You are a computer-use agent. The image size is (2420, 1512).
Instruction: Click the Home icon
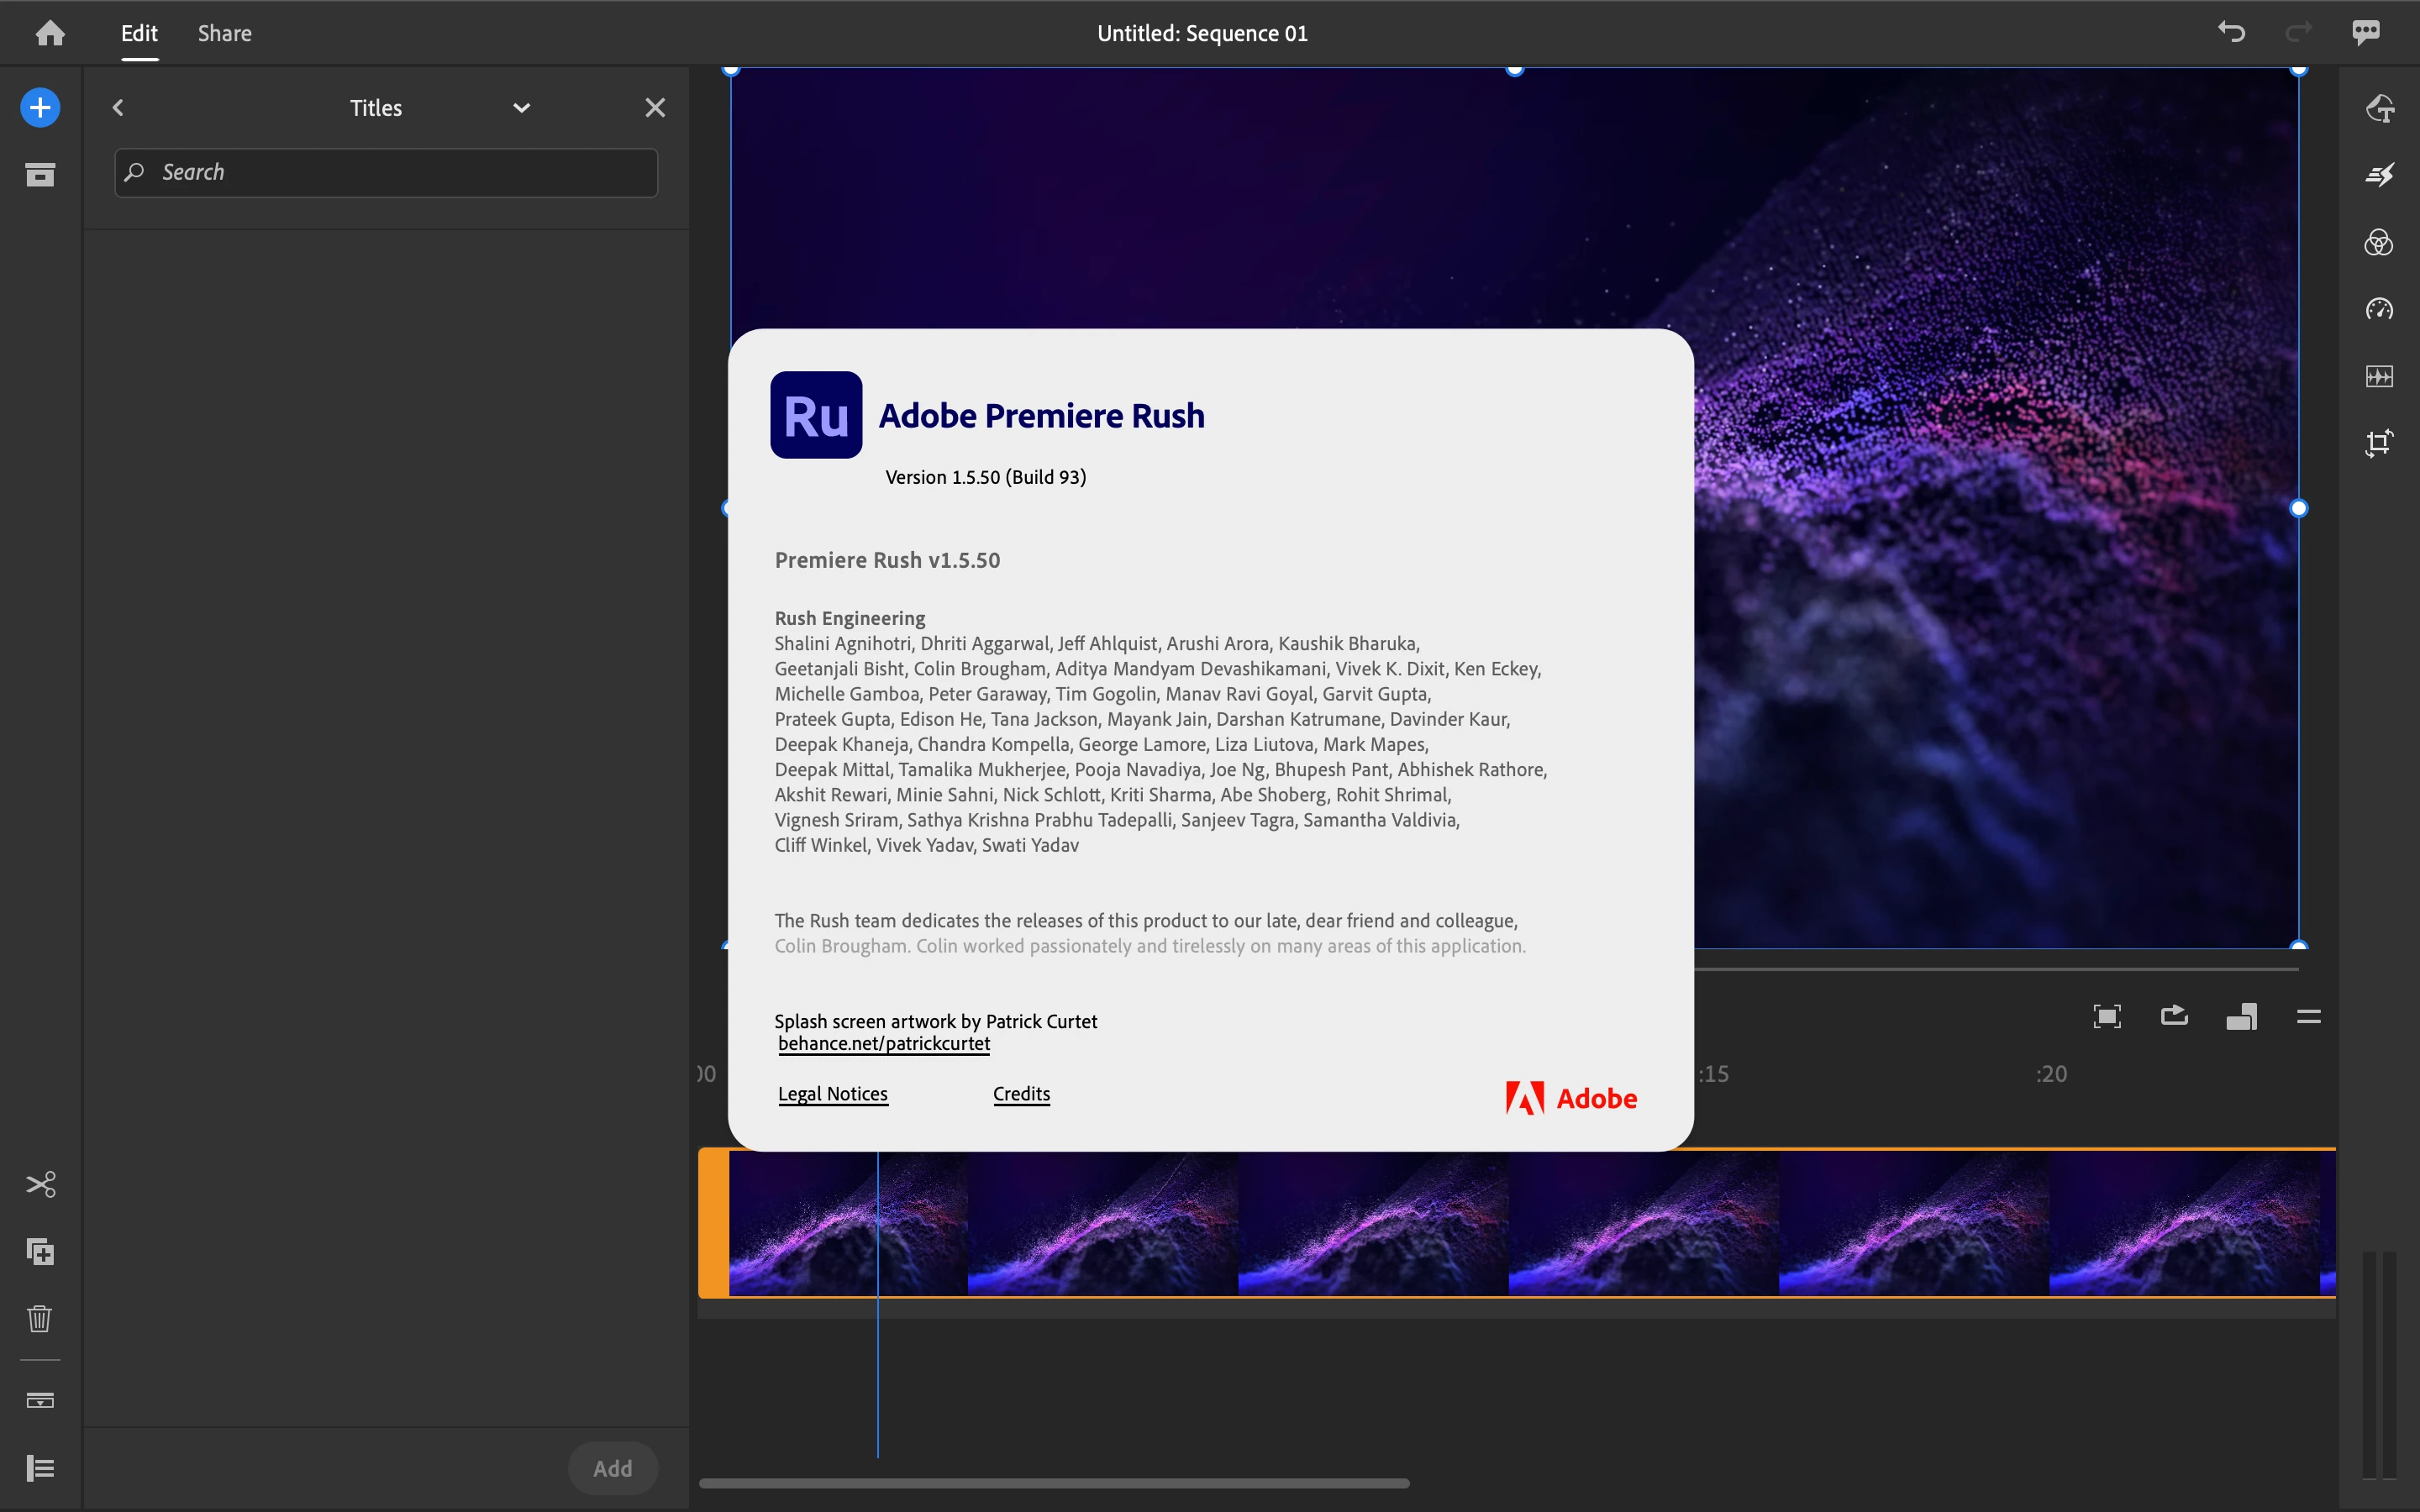click(50, 33)
